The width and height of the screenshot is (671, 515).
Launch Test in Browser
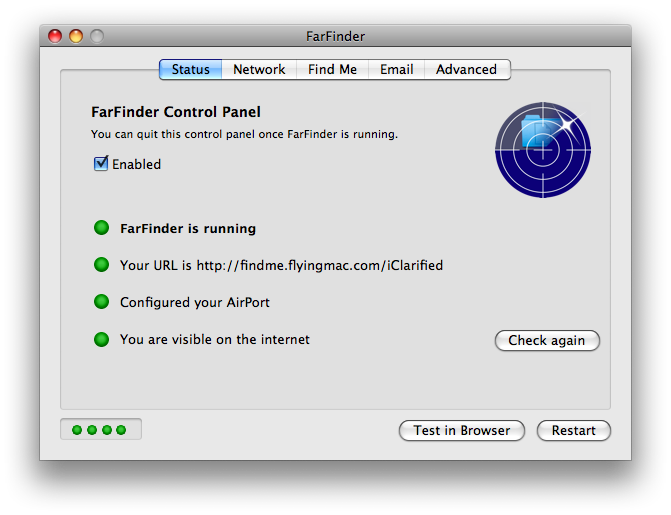[462, 430]
